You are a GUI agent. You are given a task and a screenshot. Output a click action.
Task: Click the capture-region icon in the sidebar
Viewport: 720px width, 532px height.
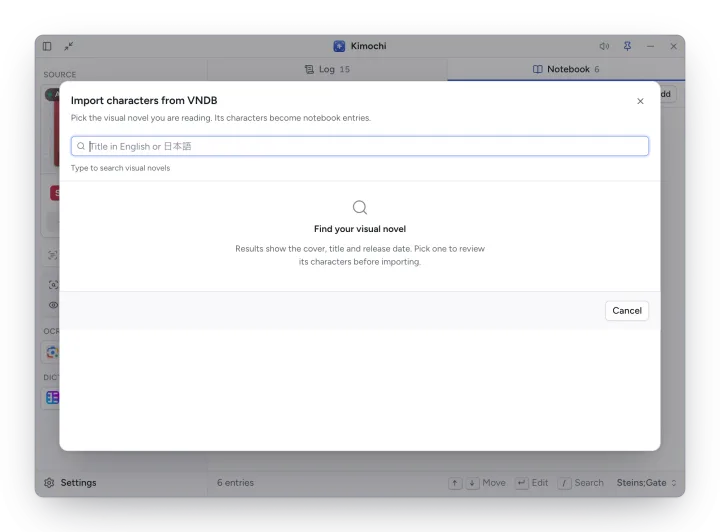point(53,285)
